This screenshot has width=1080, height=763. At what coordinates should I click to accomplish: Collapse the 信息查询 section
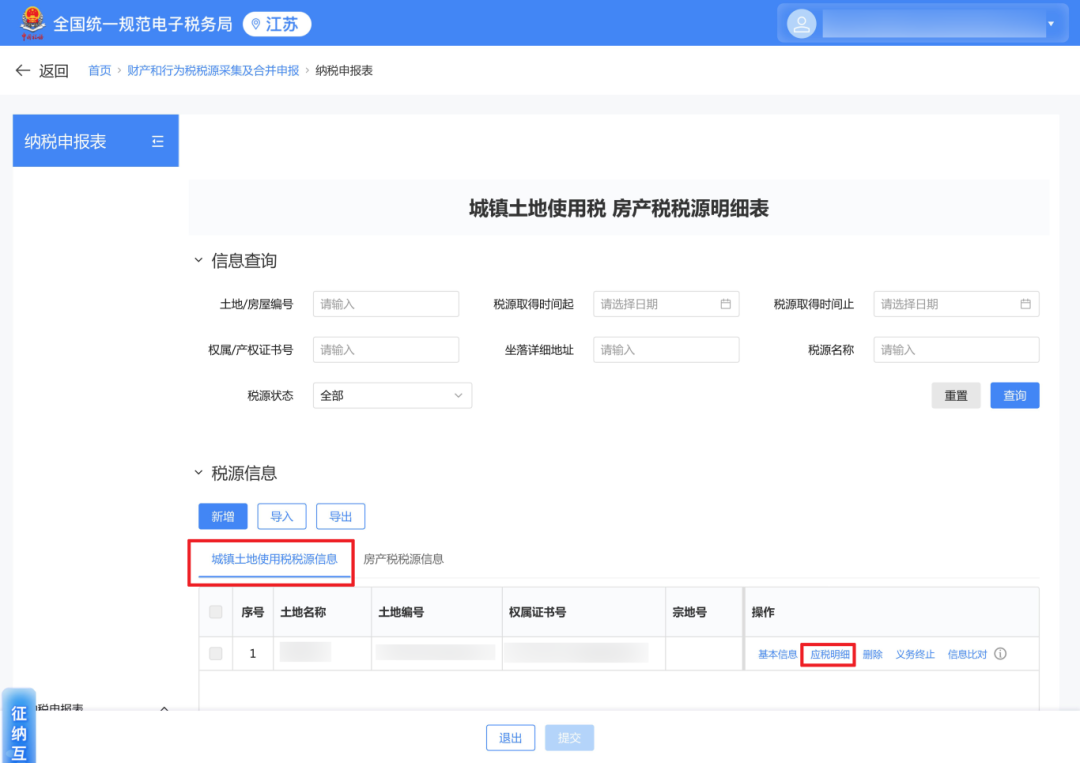point(198,260)
